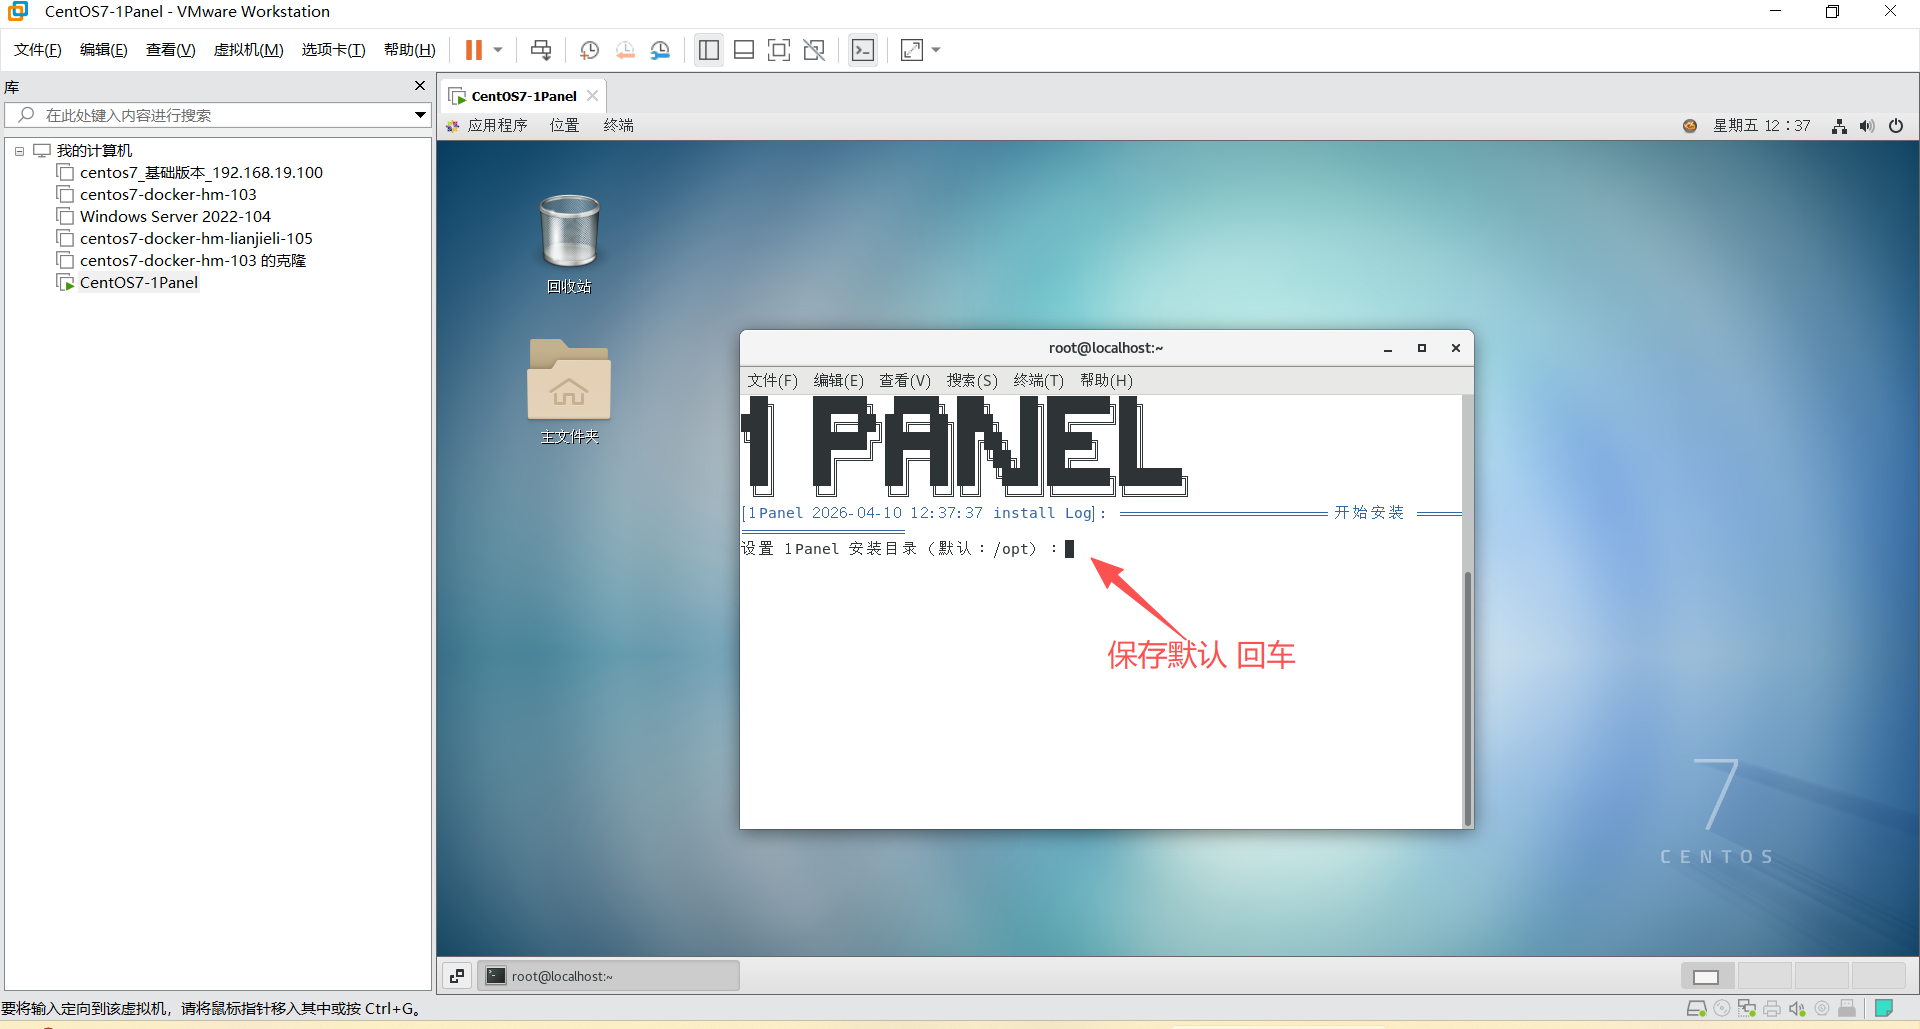Viewport: 1920px width, 1029px height.
Task: Open the power options dropdown beside pause
Action: [x=498, y=50]
